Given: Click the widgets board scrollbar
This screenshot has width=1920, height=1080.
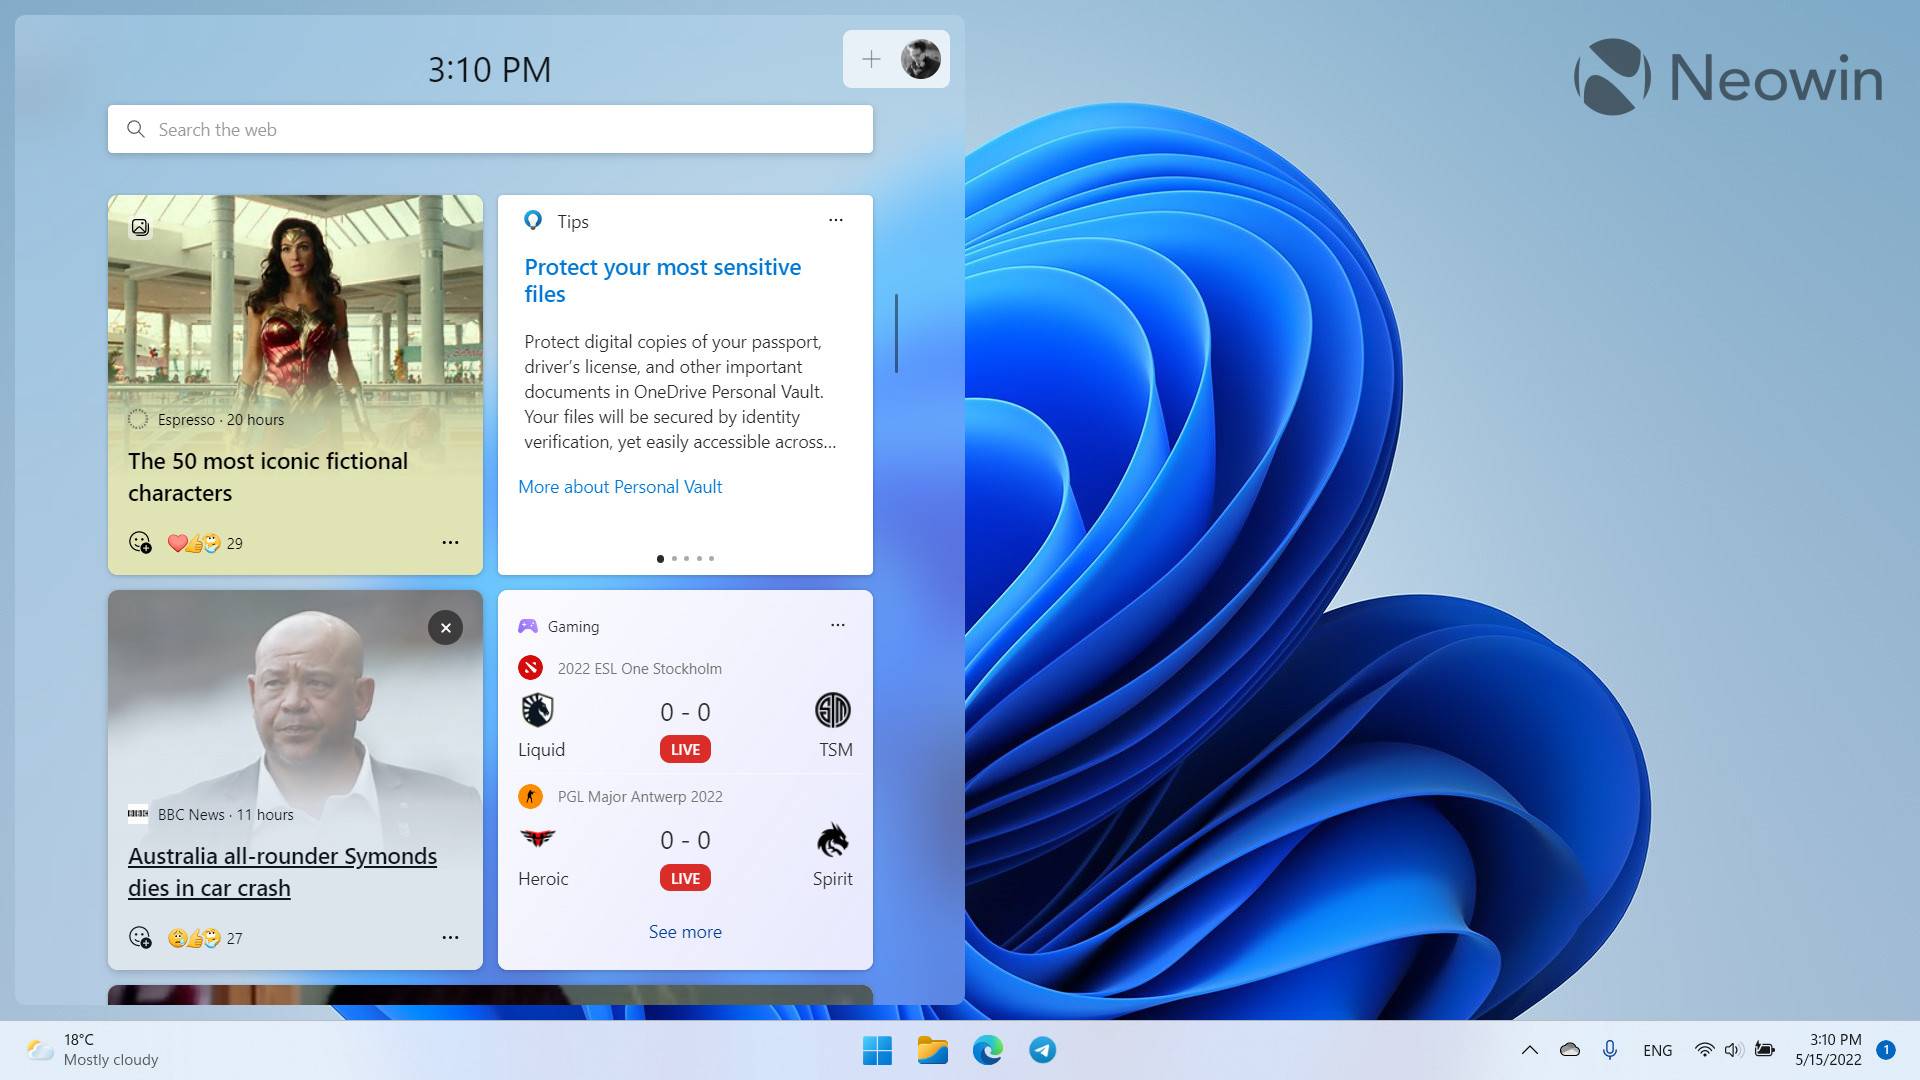Looking at the screenshot, I should (x=896, y=335).
